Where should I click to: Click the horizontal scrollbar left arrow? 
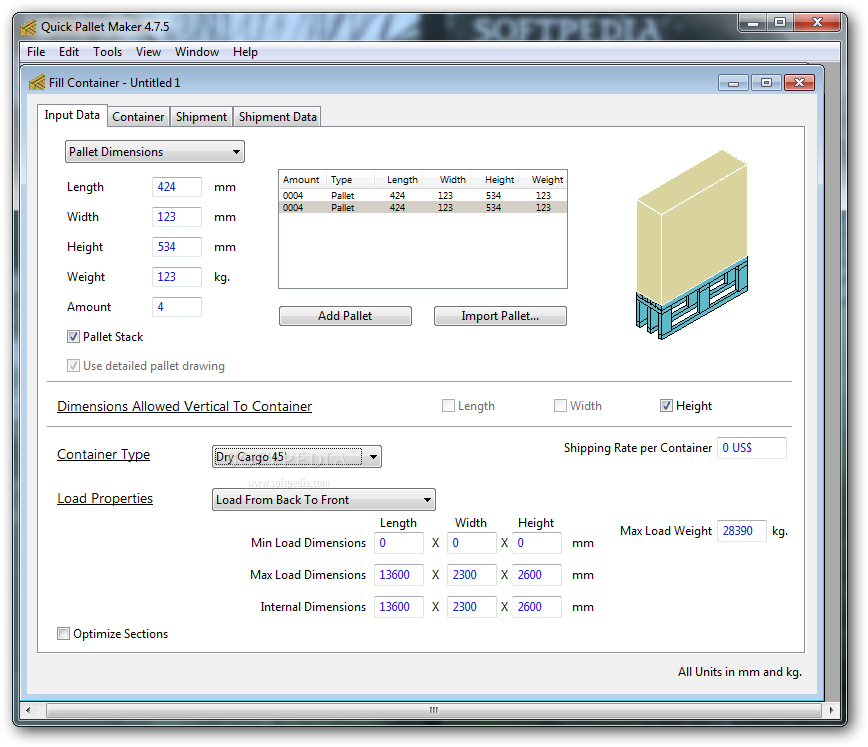tap(28, 710)
